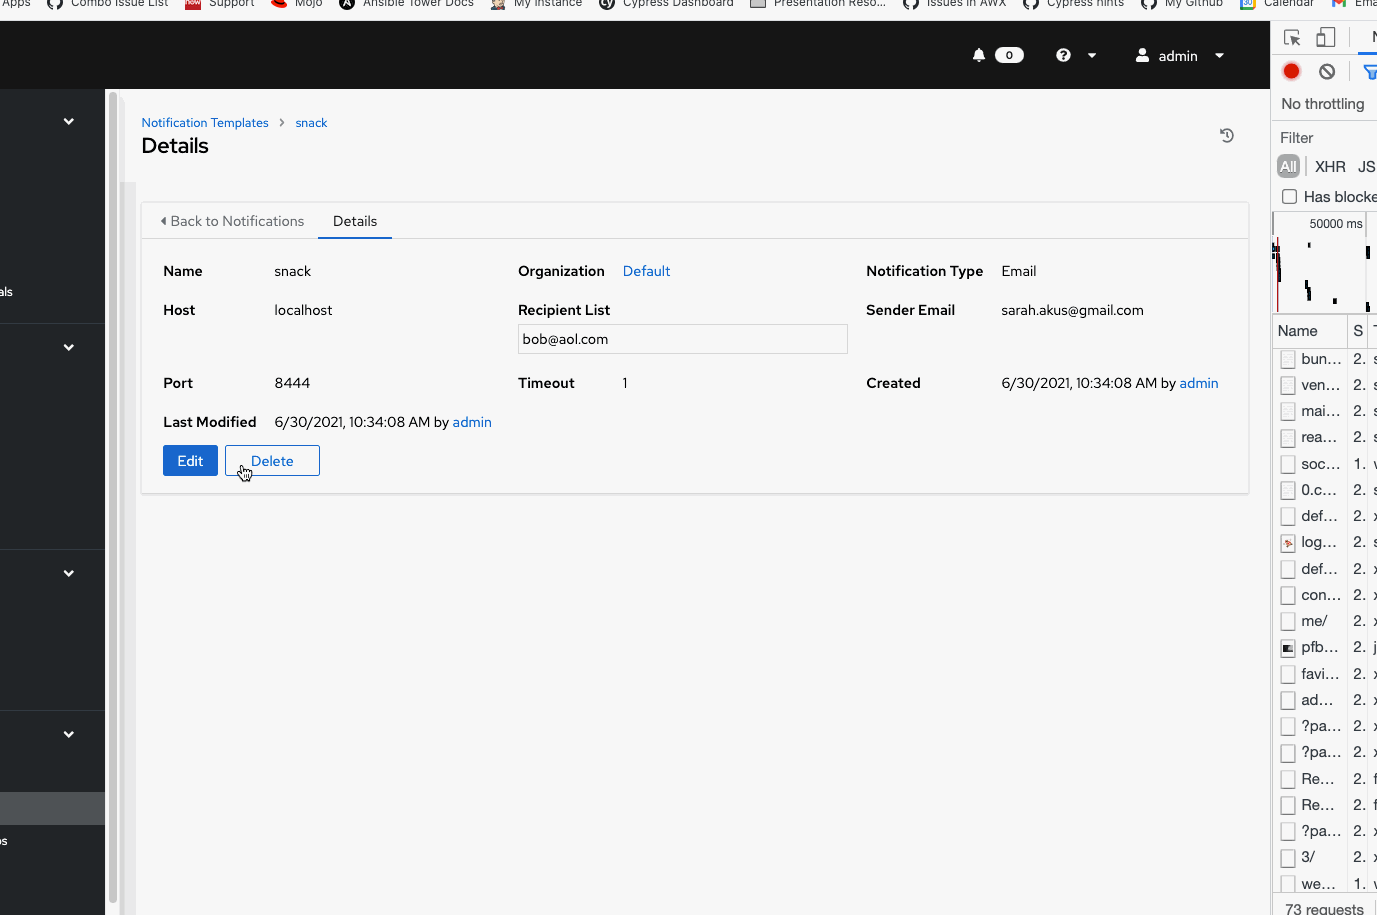Sort by the S status column header
The image size is (1377, 915).
tap(1358, 331)
